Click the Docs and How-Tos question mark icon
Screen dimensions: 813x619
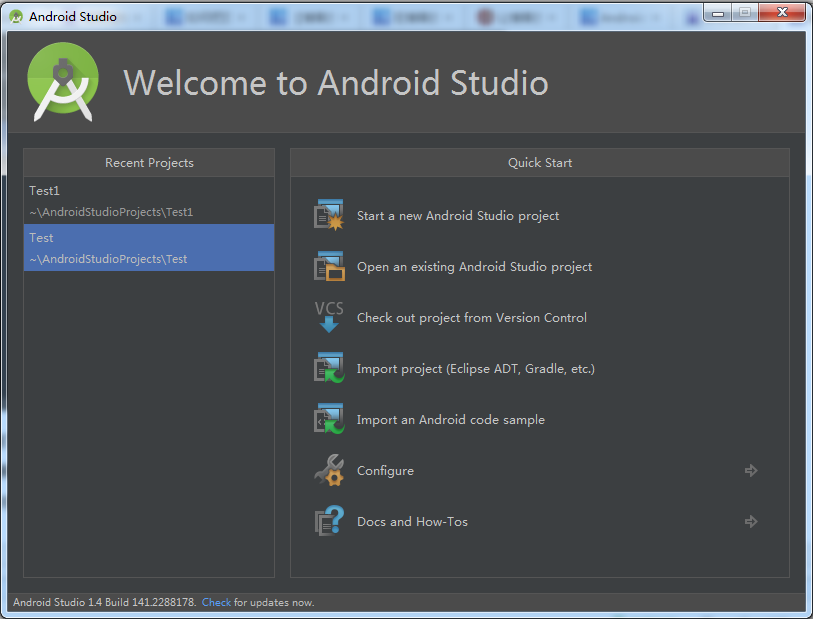[329, 522]
